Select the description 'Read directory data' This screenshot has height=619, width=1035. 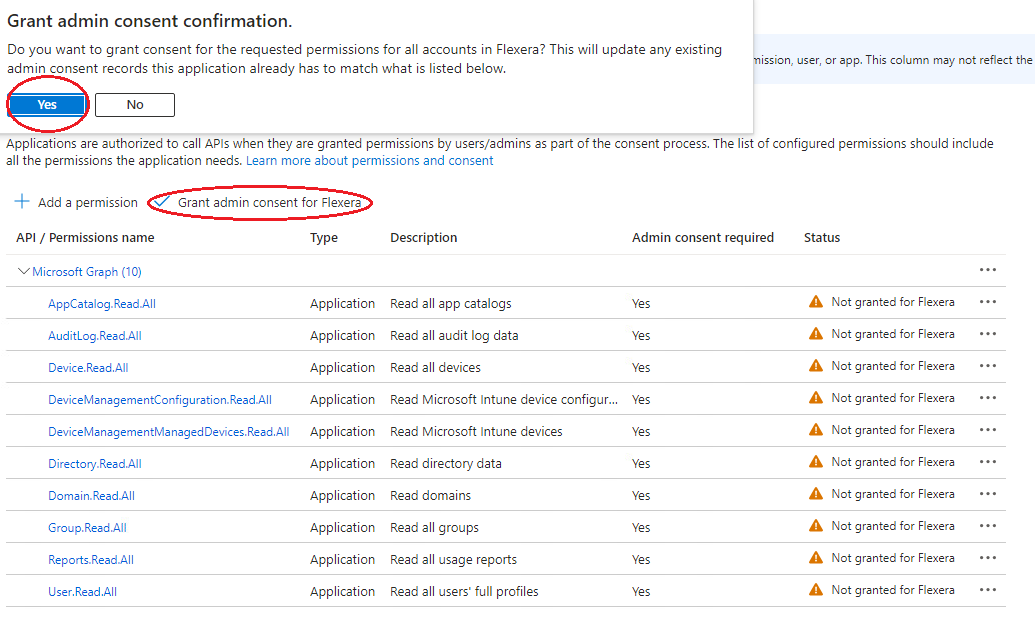446,464
